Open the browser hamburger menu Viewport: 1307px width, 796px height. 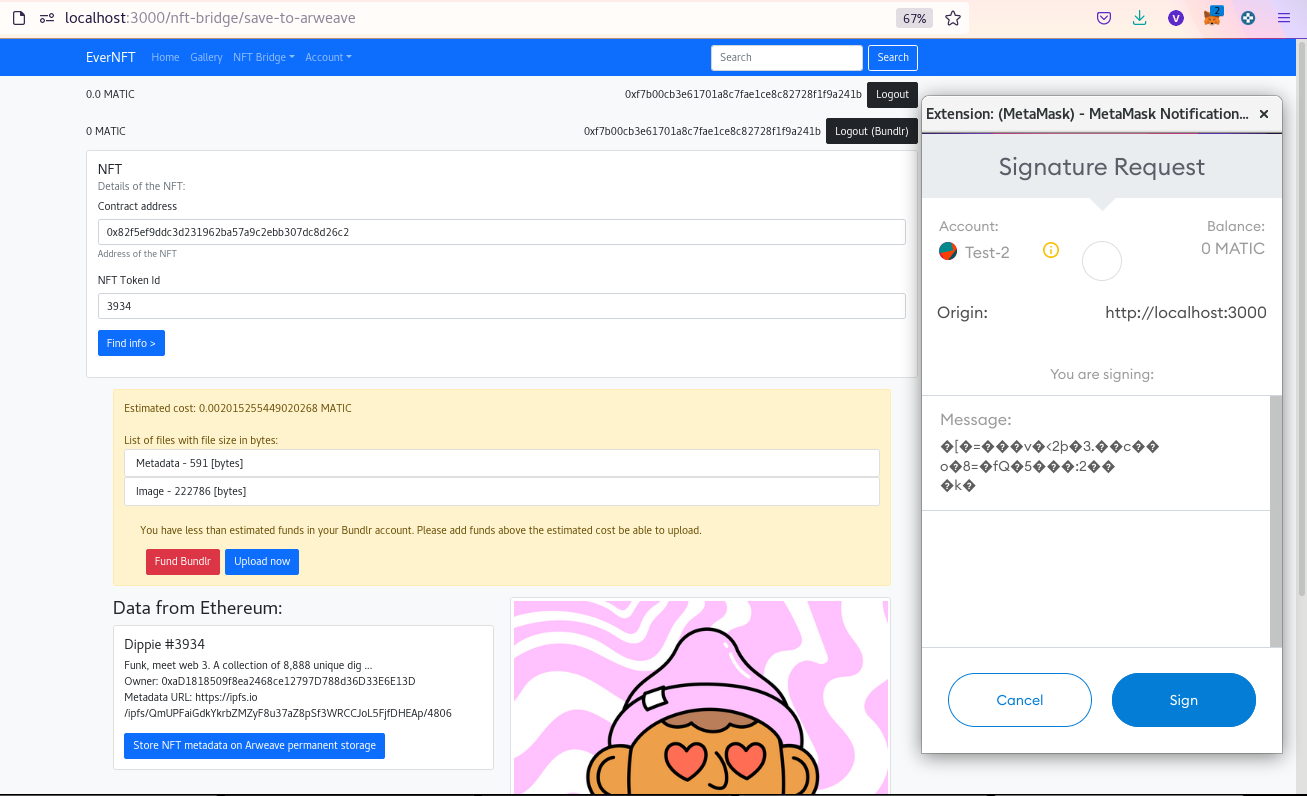(1284, 18)
